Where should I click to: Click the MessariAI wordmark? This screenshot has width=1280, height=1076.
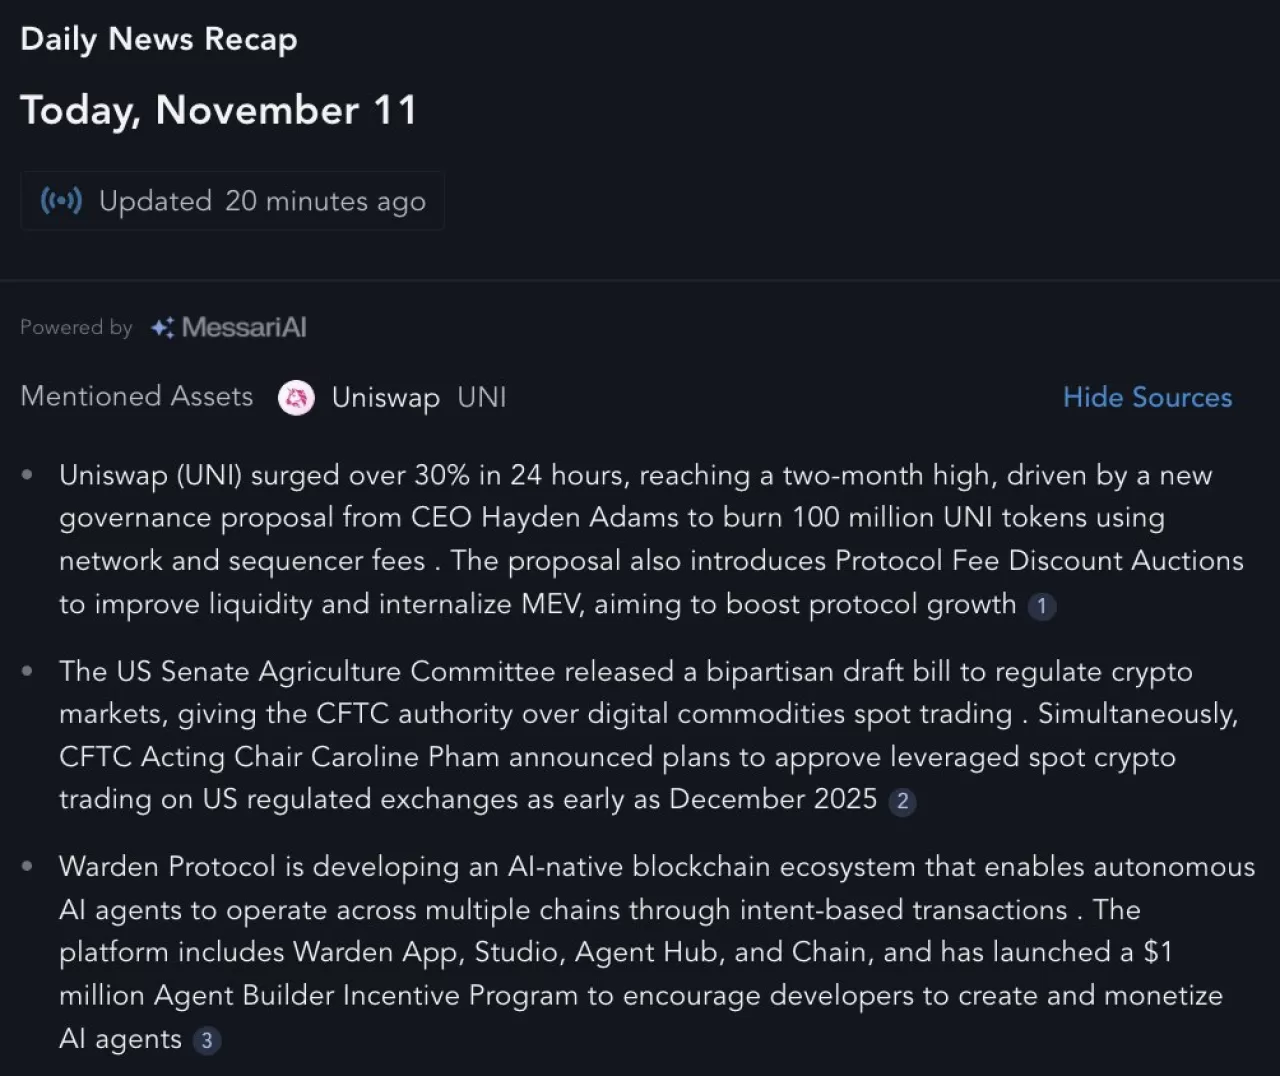244,327
